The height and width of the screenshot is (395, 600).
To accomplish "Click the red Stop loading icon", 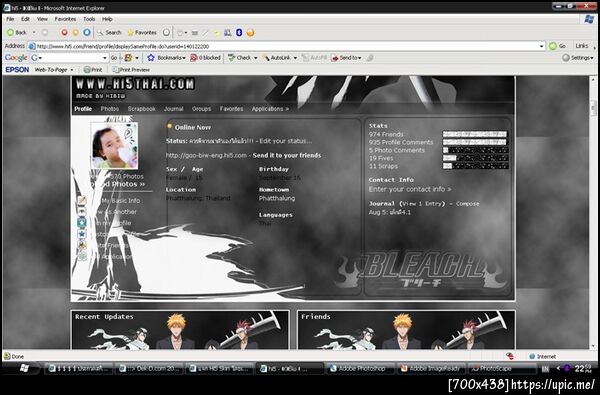I will (64, 33).
